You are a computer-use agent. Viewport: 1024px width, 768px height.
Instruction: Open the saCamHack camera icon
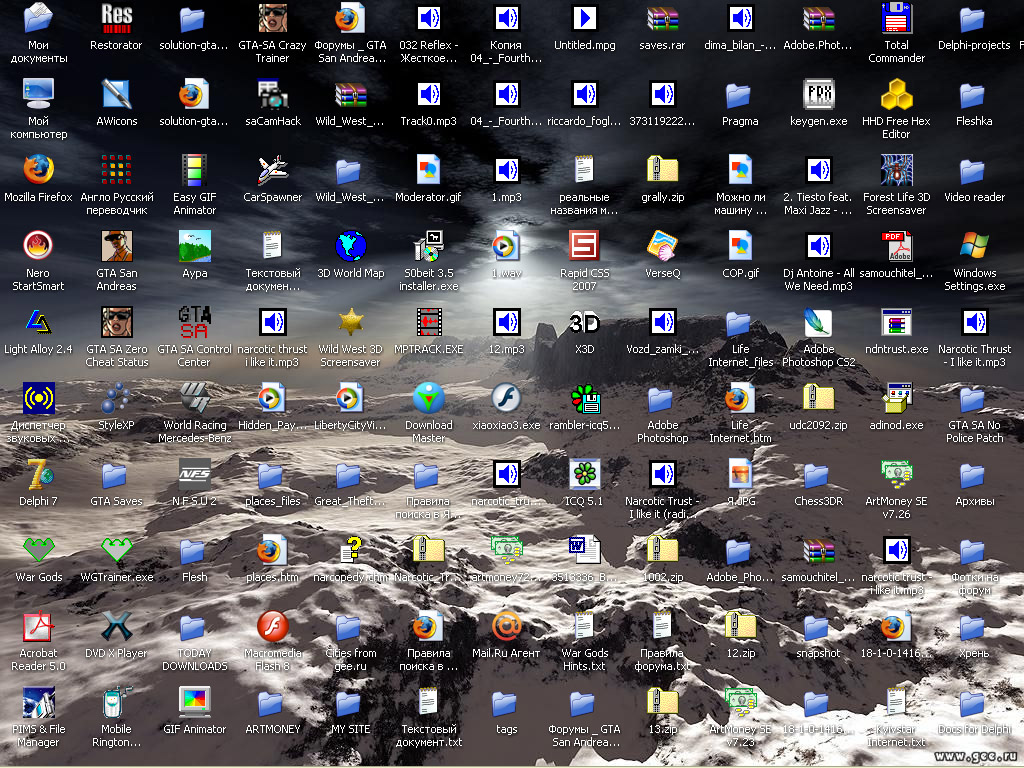click(272, 94)
